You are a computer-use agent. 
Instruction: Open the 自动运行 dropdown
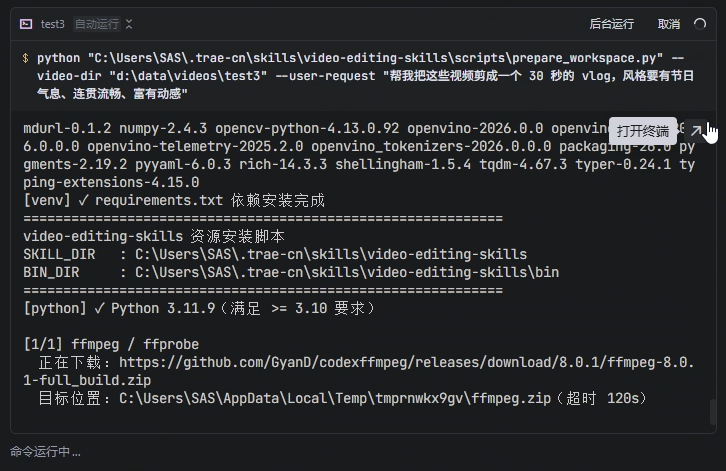coord(103,24)
